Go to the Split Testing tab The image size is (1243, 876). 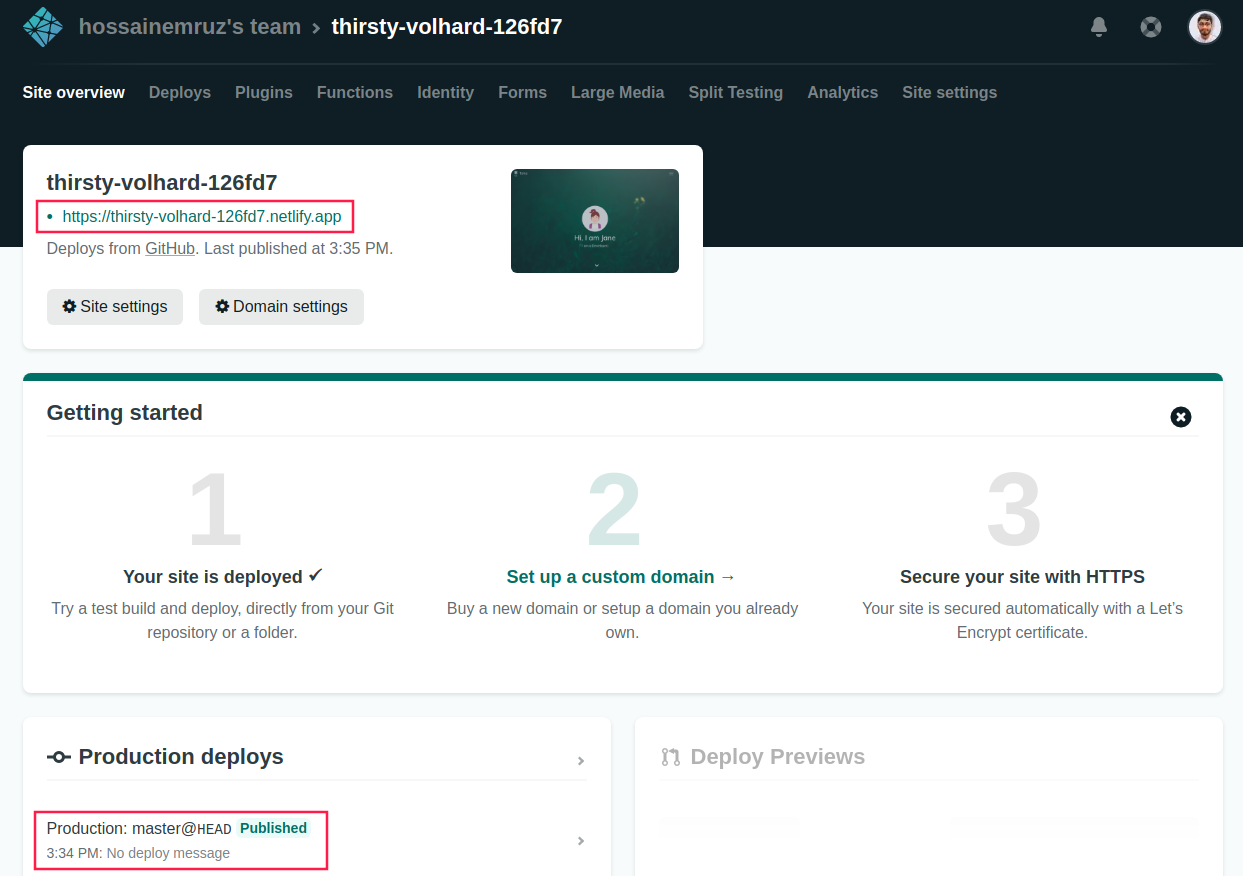click(735, 92)
